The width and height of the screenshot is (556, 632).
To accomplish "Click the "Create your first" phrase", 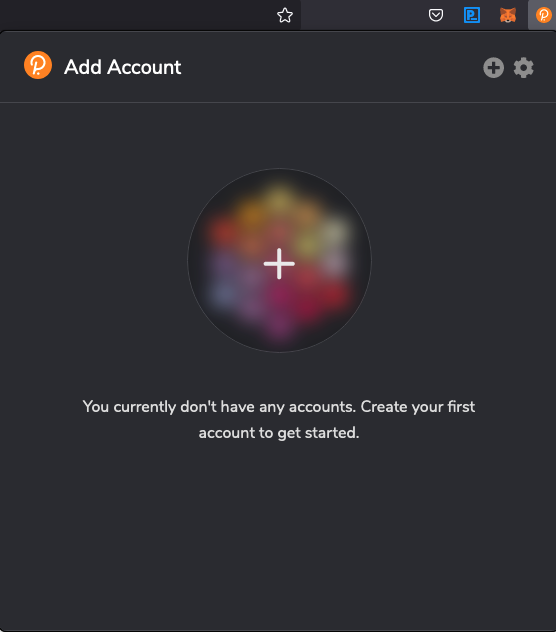I will tap(418, 407).
